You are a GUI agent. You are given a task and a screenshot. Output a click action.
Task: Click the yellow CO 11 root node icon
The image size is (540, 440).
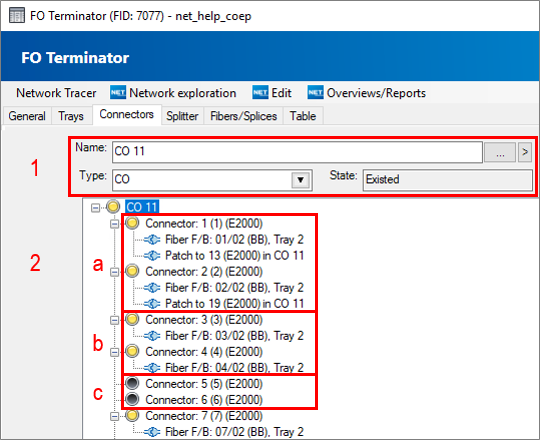coord(113,207)
